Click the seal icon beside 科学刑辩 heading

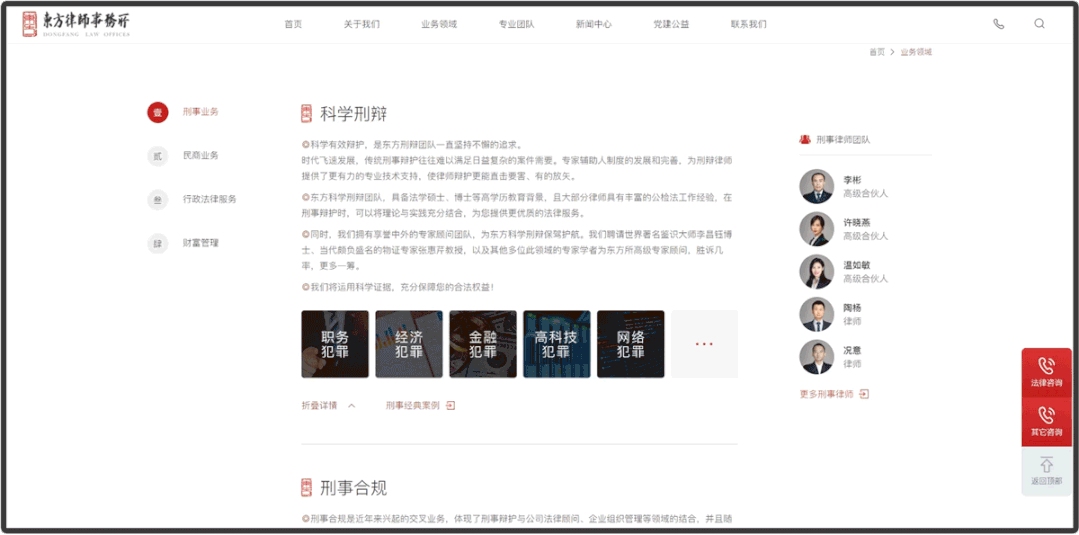pos(307,114)
